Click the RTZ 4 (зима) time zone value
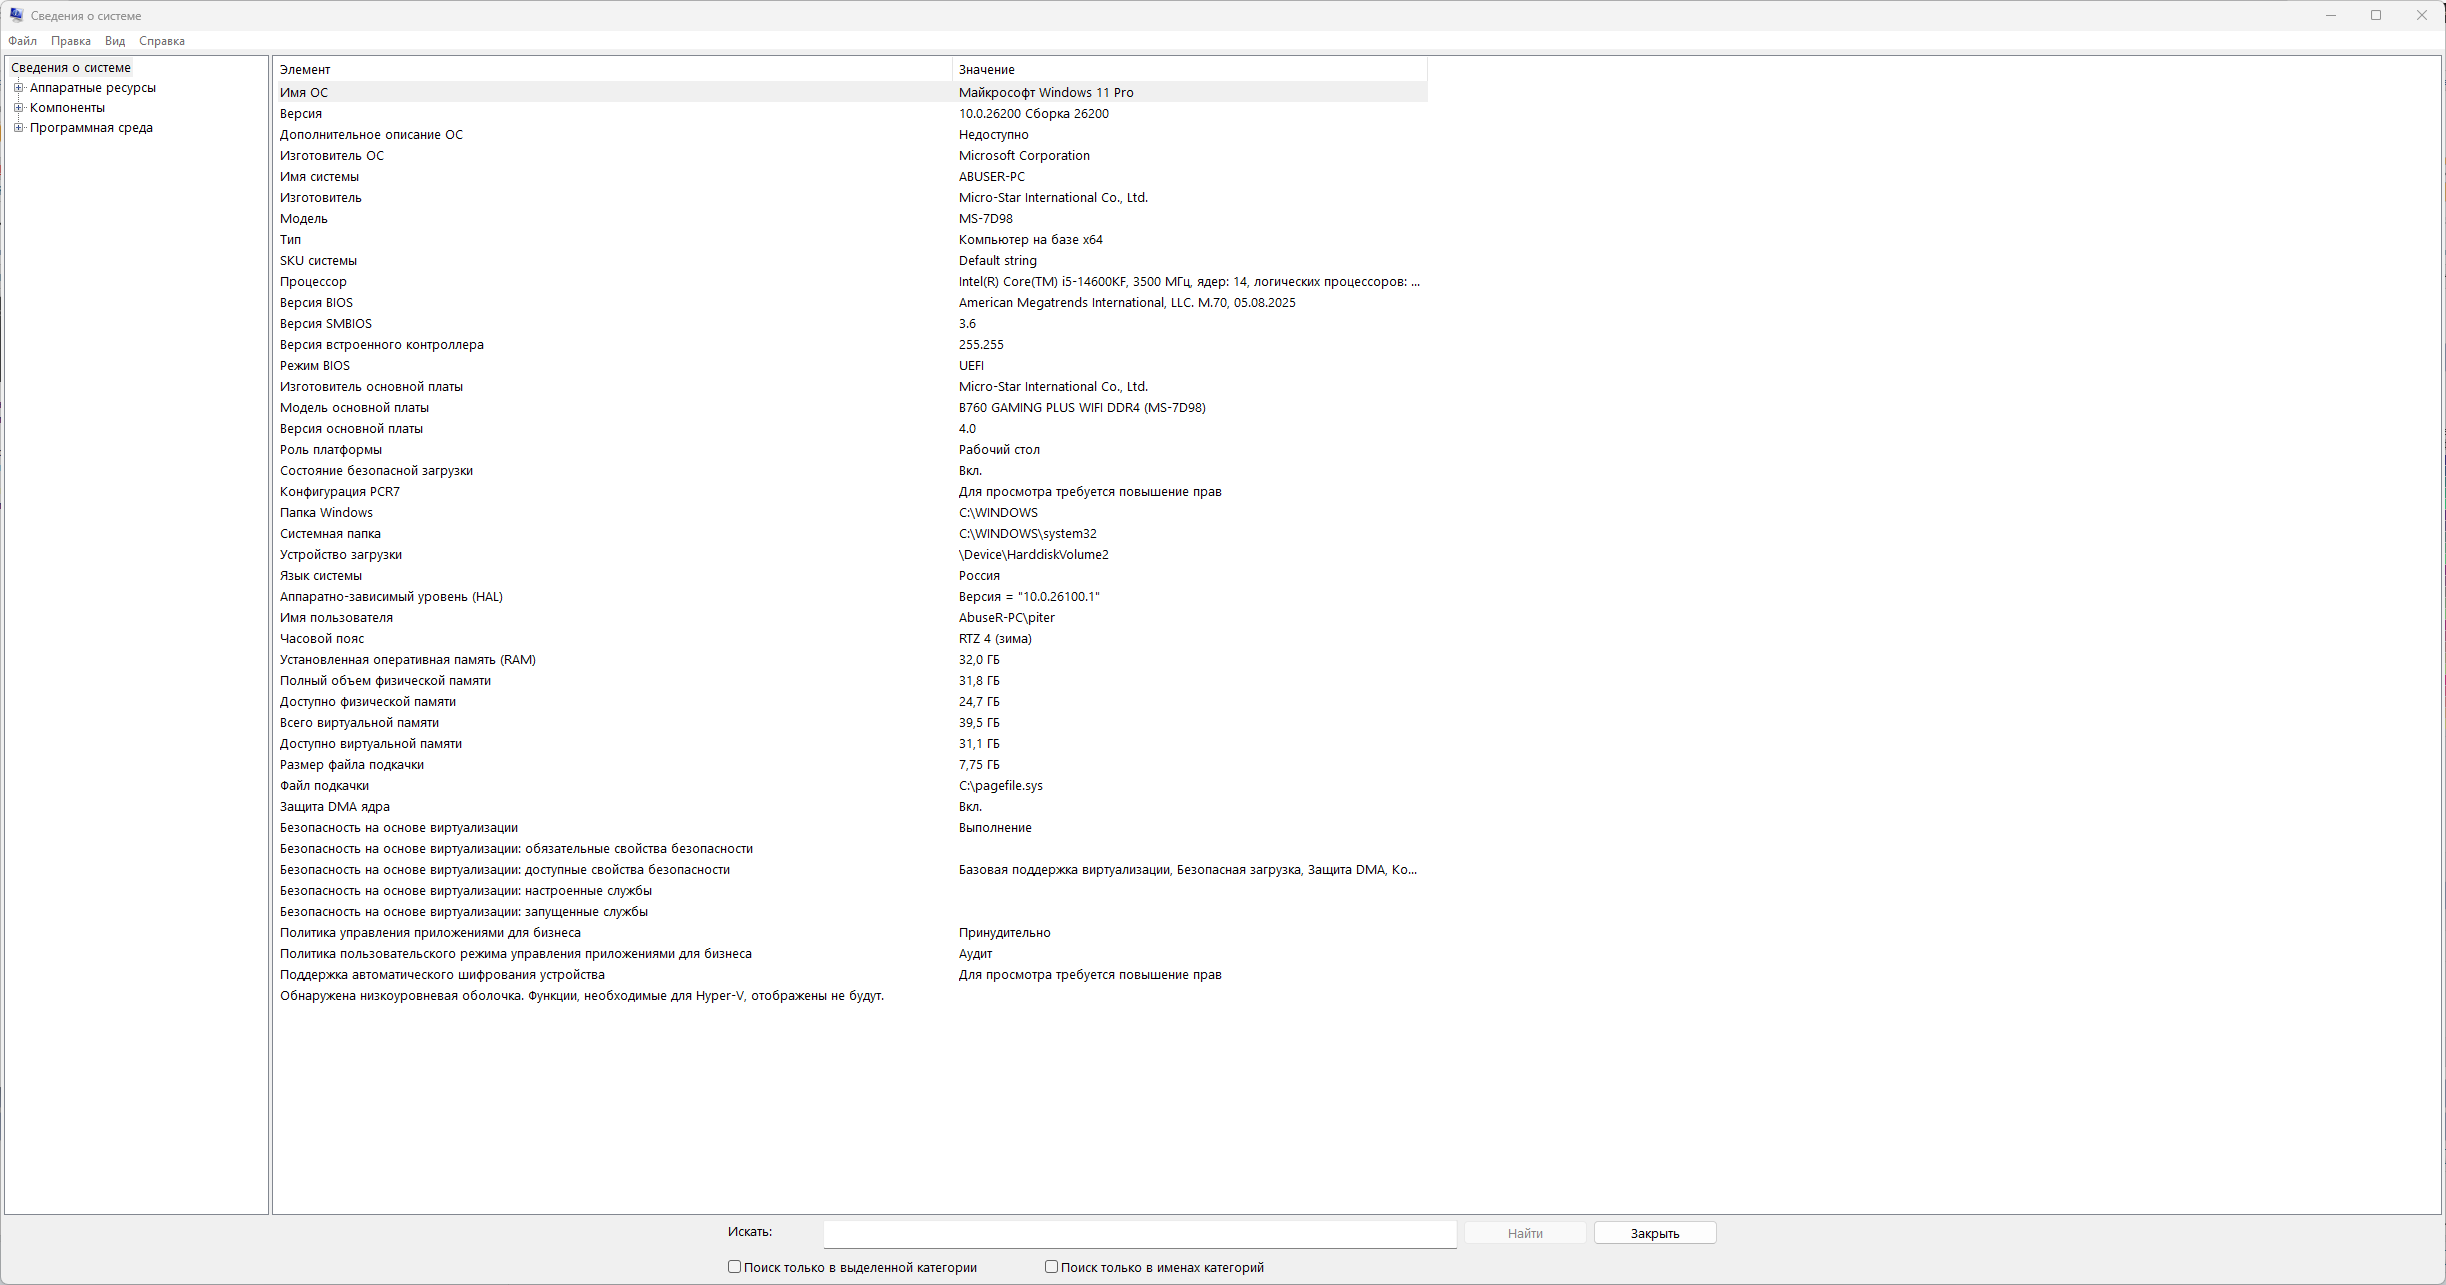 pos(995,639)
